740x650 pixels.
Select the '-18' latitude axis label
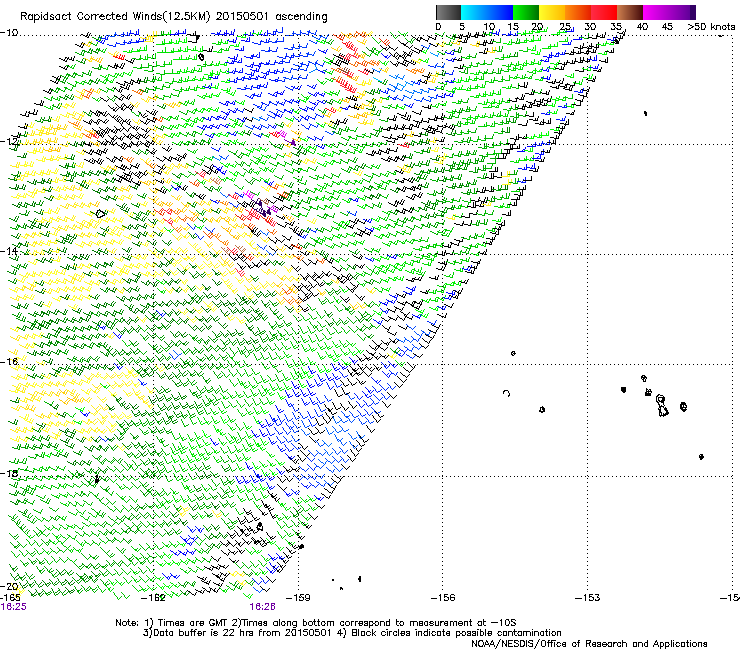[x=9, y=473]
